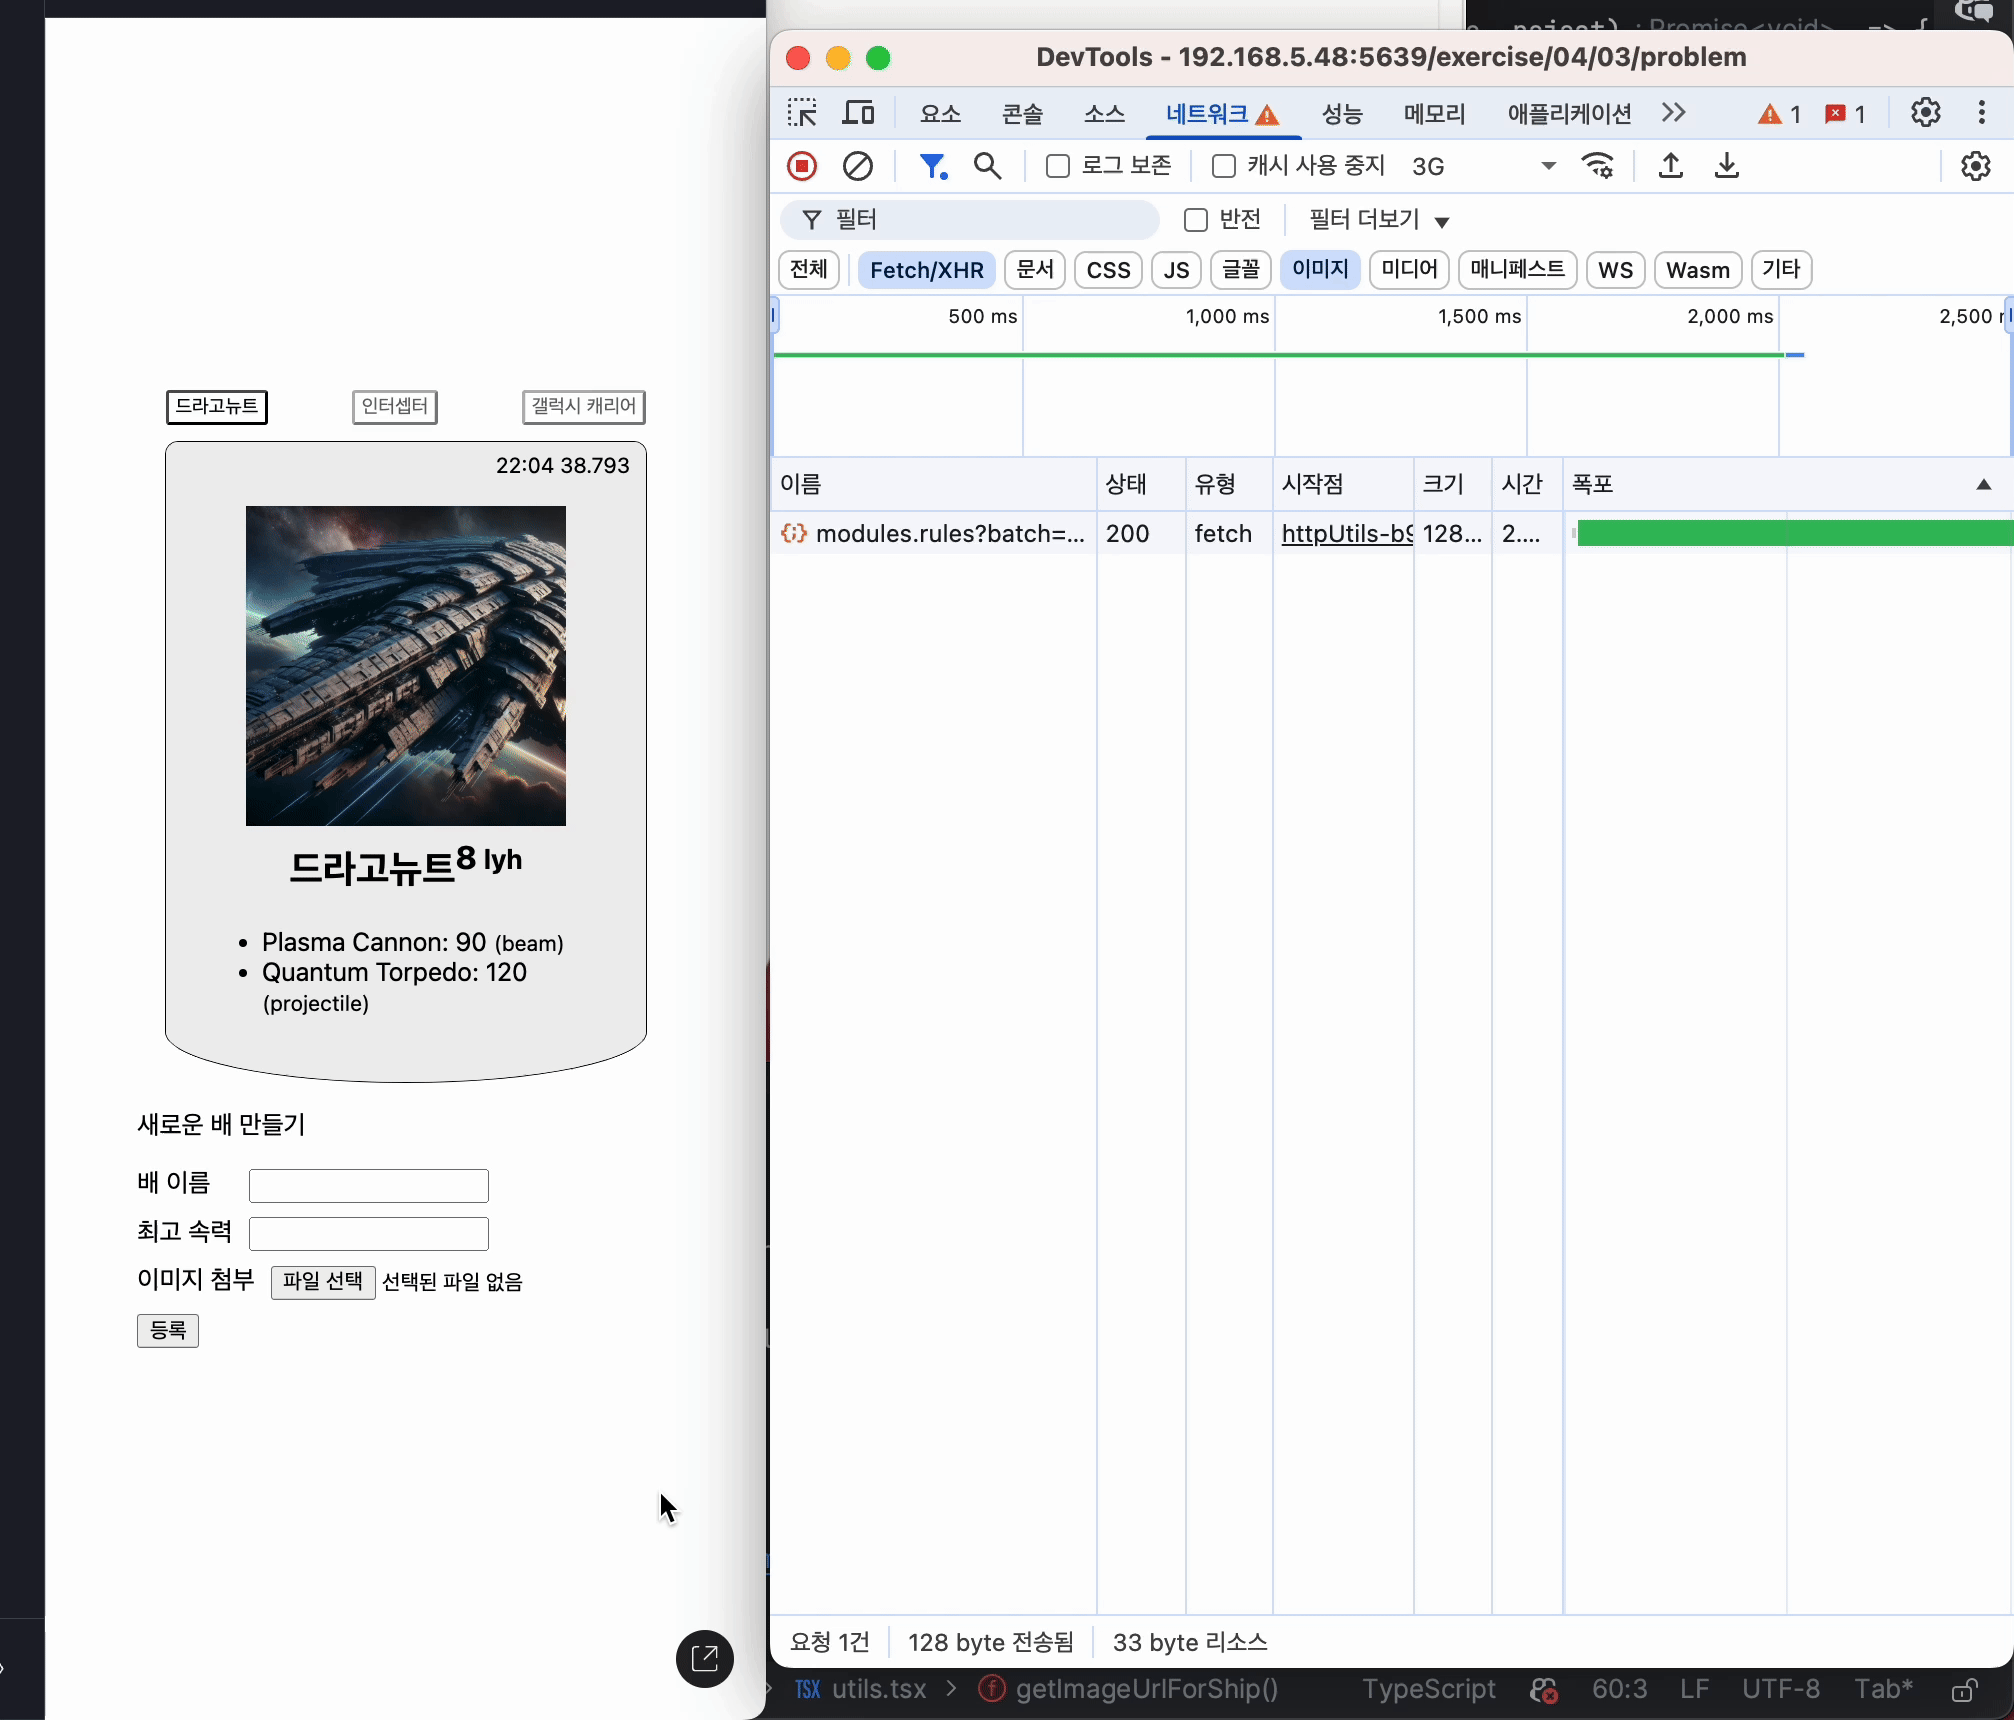The image size is (2014, 1720).
Task: Stop recording network log
Action: pos(802,166)
